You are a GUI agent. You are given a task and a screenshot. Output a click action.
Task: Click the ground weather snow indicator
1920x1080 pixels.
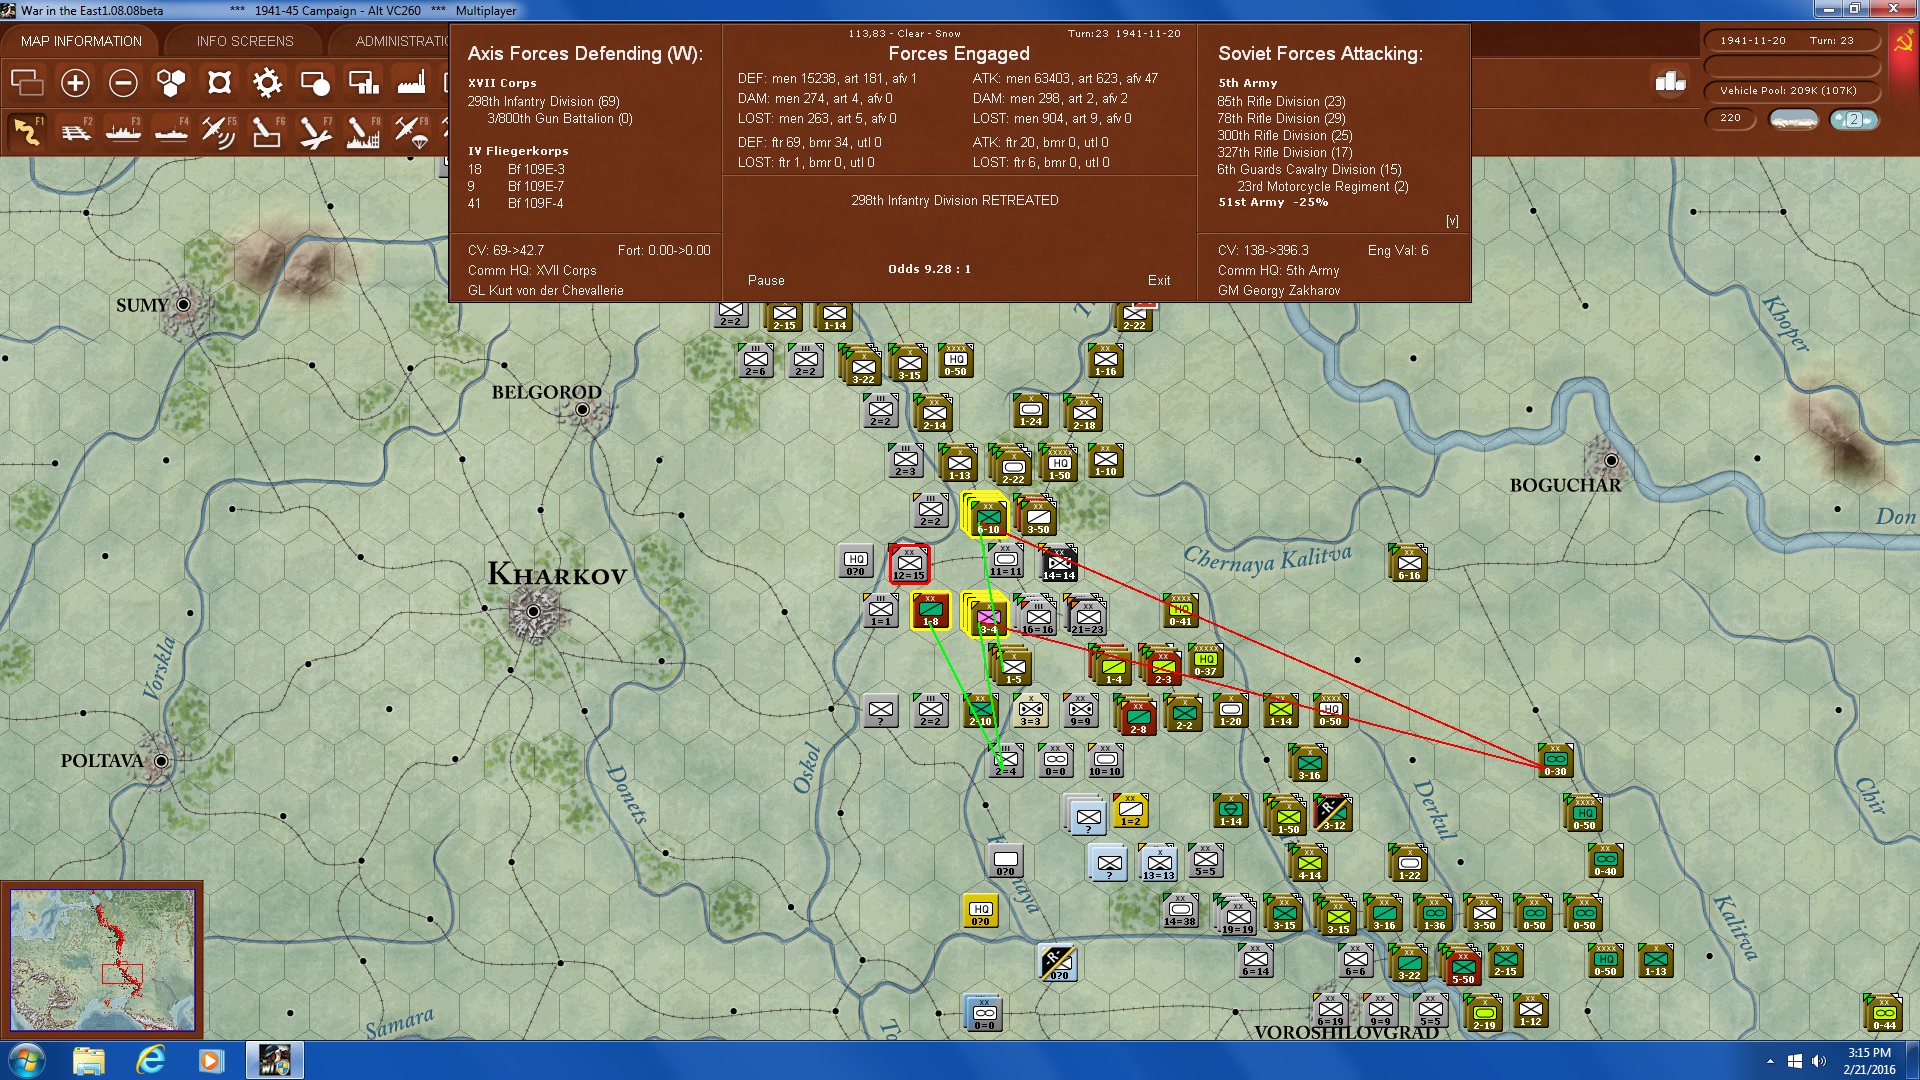1794,120
